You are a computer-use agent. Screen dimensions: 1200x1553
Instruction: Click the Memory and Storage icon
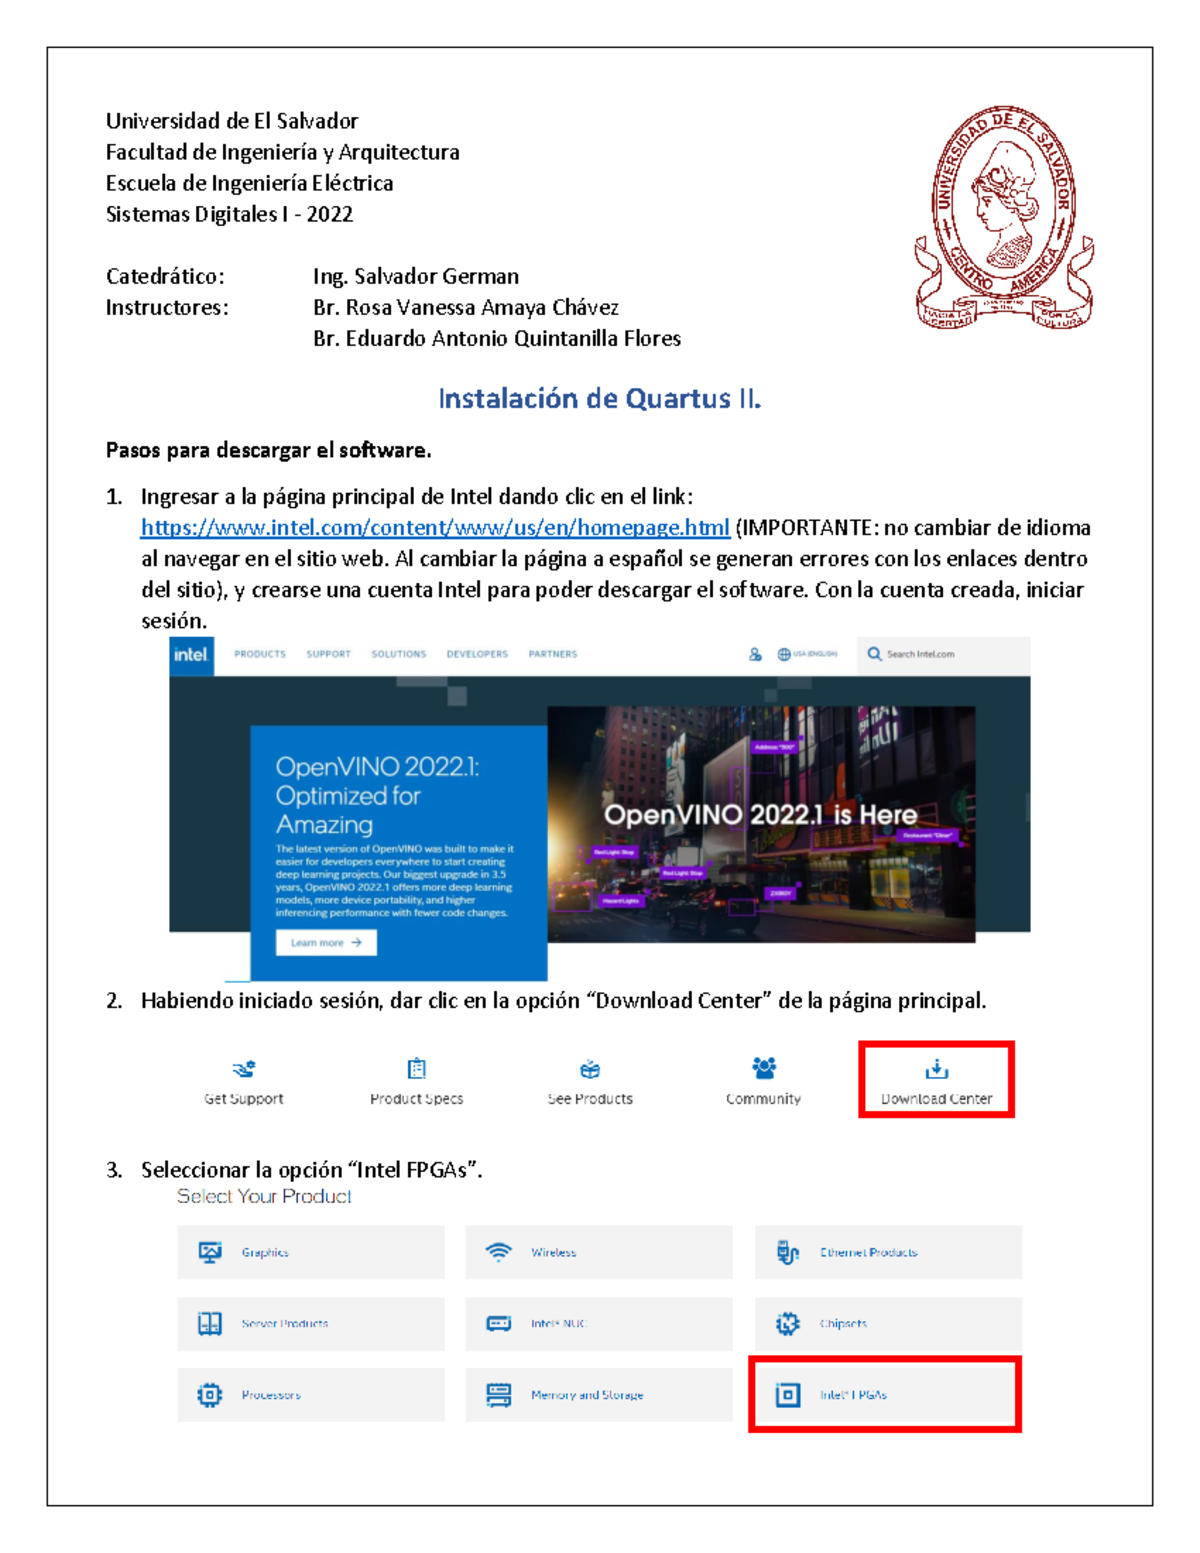[x=497, y=1392]
